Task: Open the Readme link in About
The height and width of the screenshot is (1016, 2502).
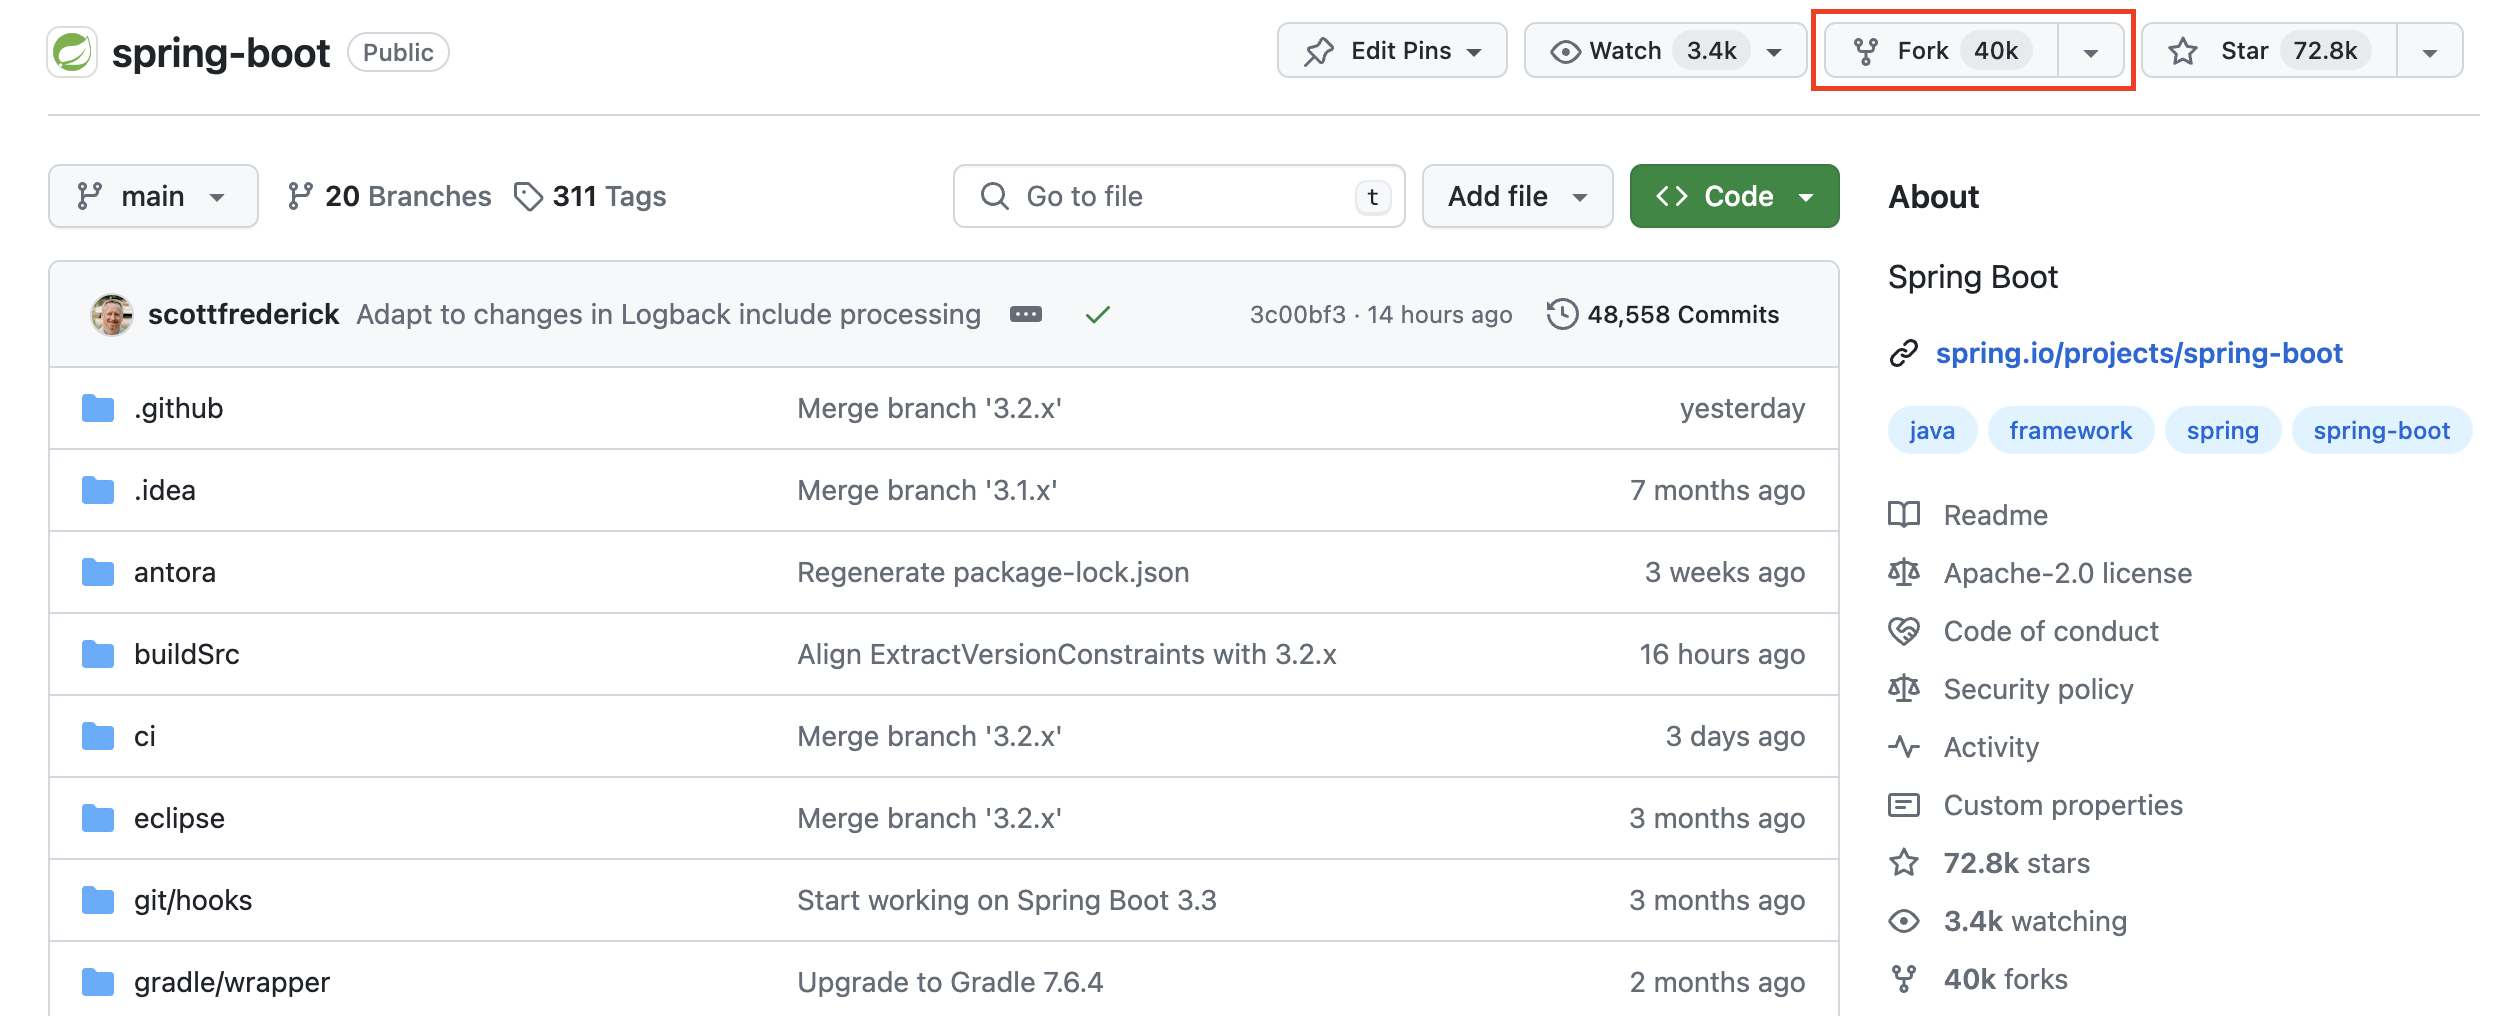Action: pos(1995,515)
